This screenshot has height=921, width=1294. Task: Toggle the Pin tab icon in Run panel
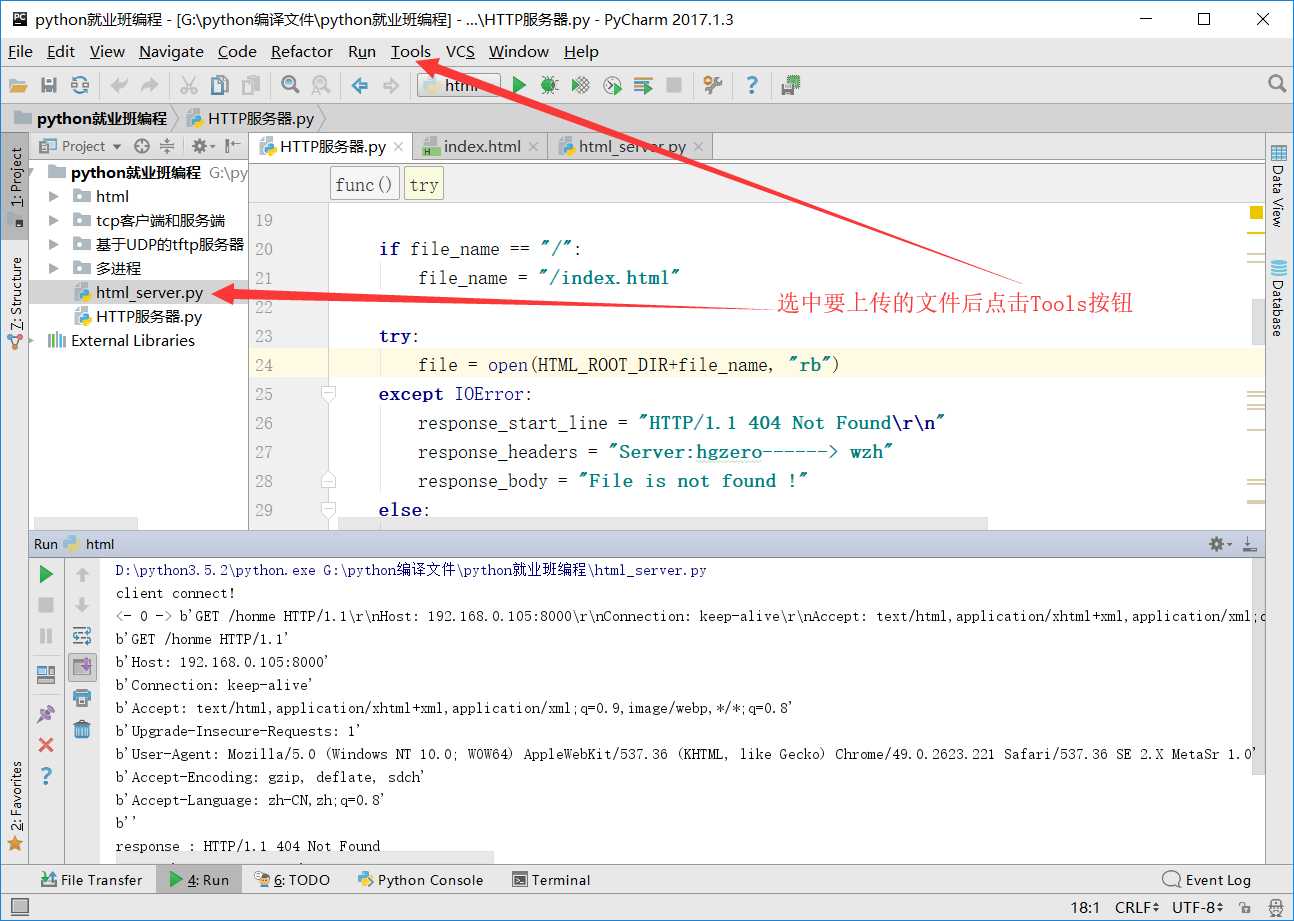click(x=46, y=714)
